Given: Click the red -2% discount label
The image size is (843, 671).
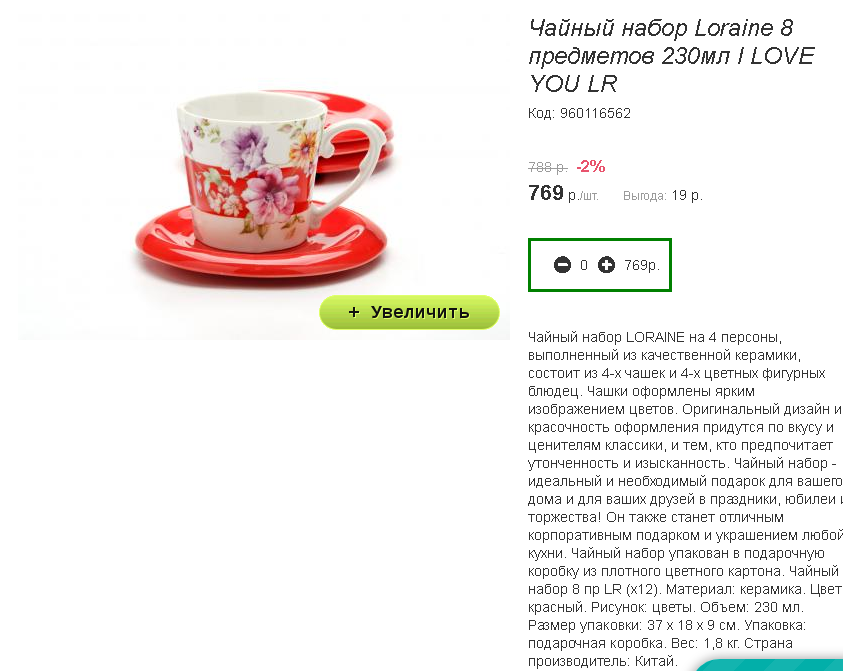Looking at the screenshot, I should (x=591, y=167).
